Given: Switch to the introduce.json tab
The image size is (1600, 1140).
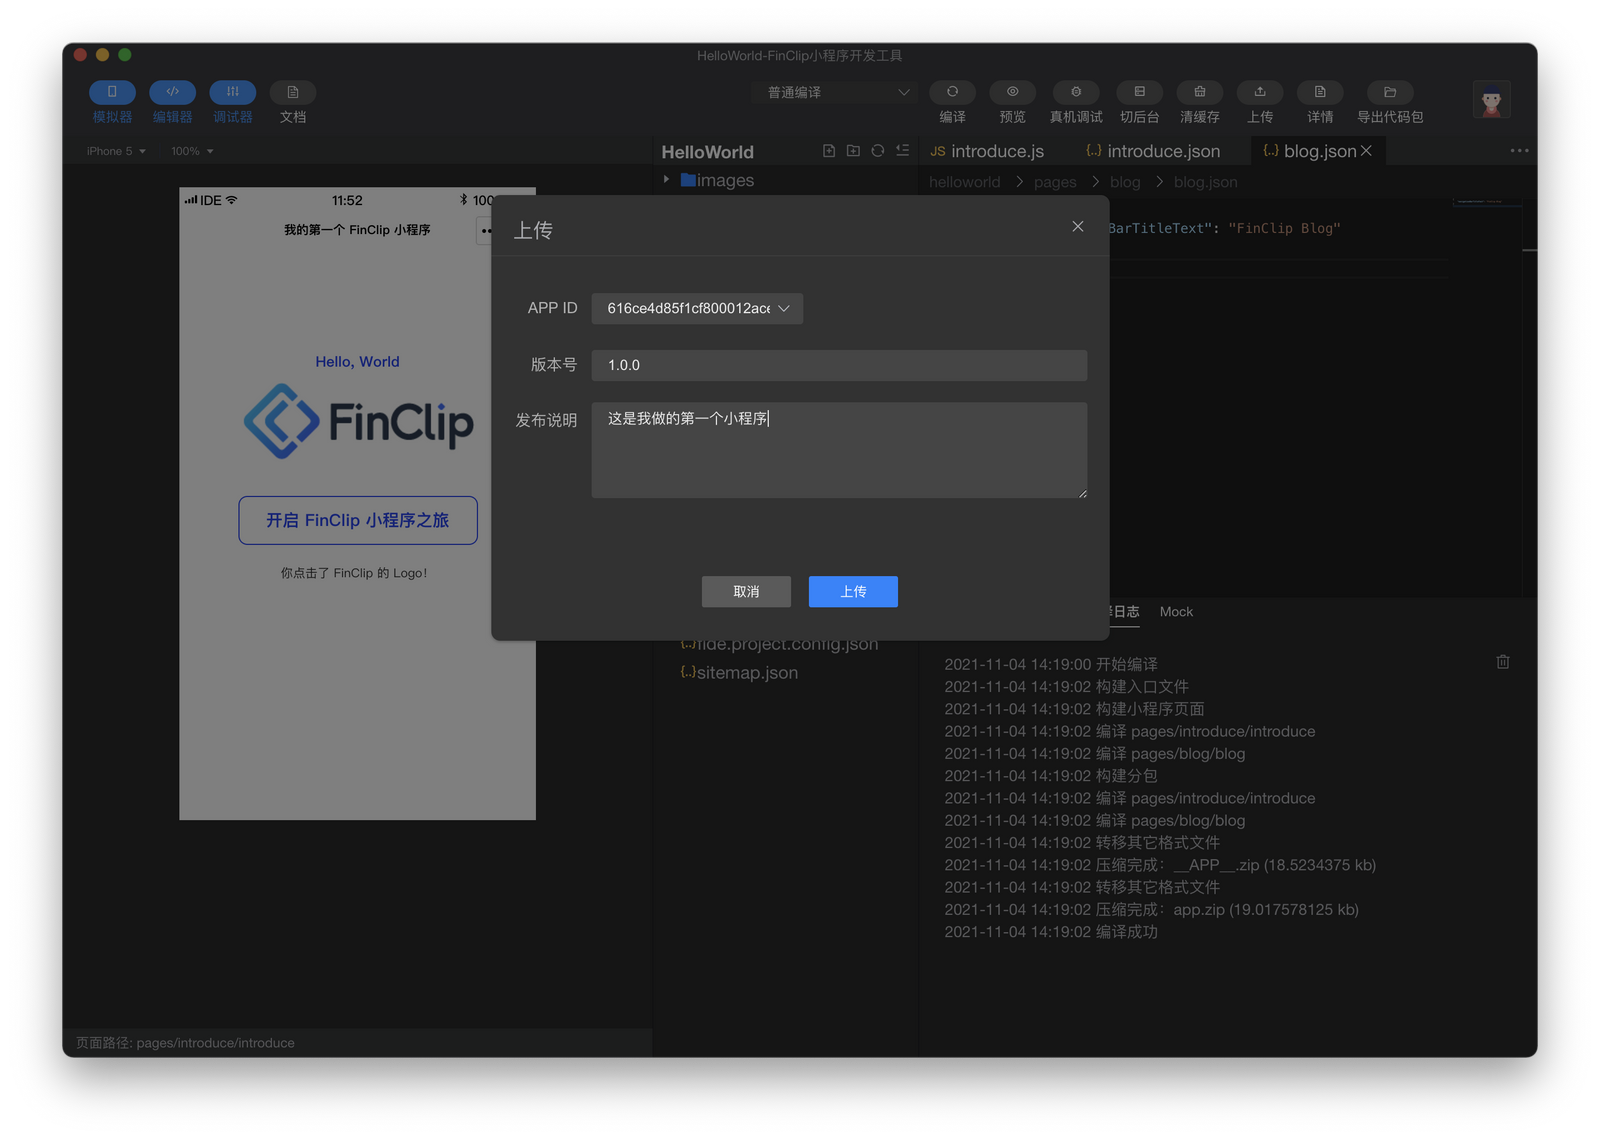Looking at the screenshot, I should click(x=1153, y=151).
